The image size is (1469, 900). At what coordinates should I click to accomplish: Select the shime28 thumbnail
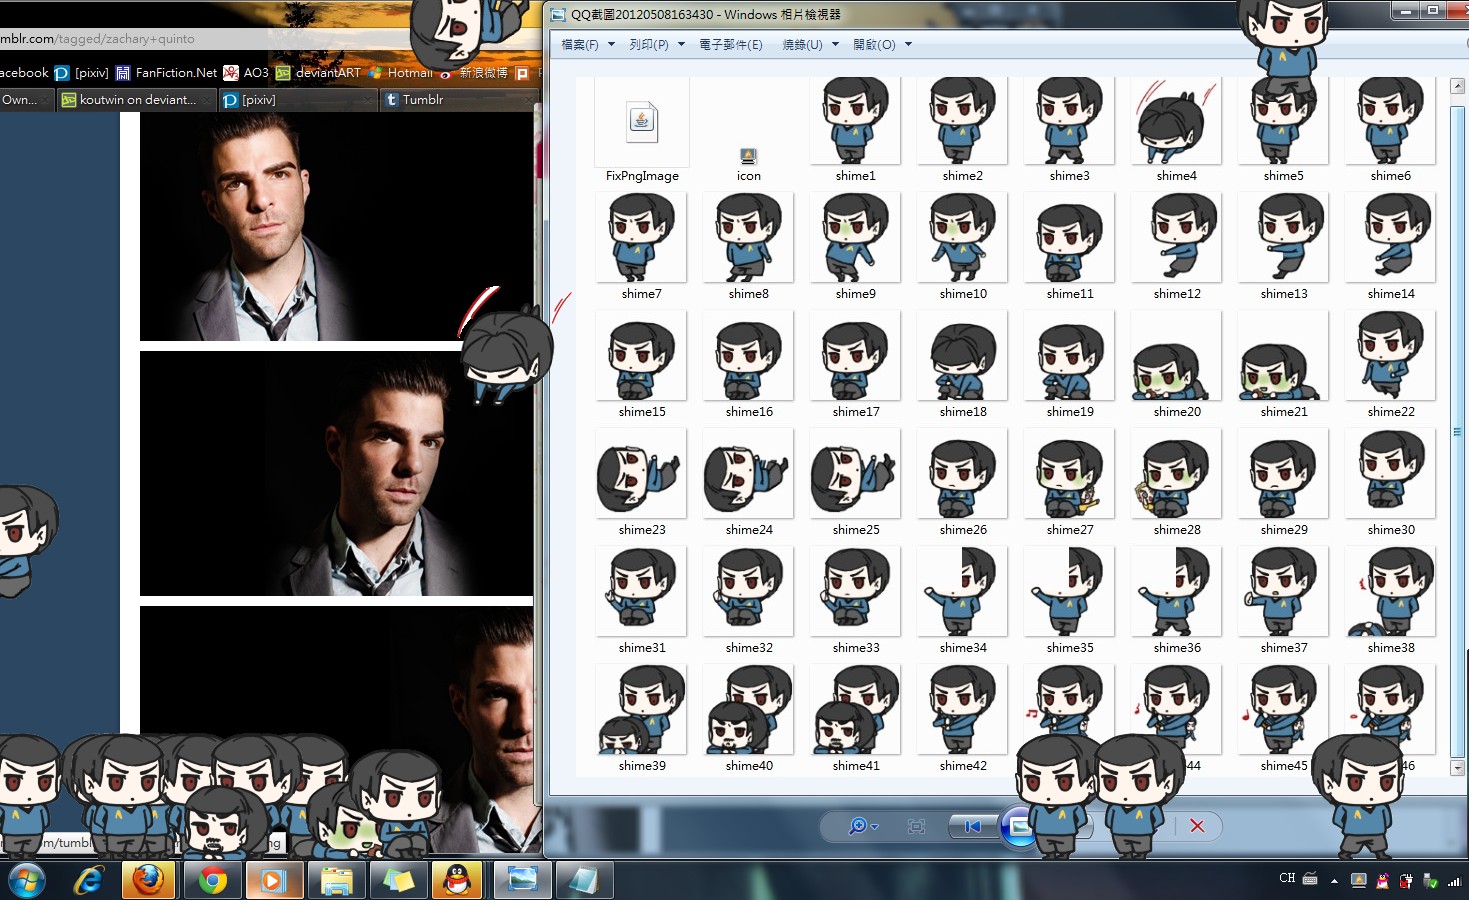[1176, 474]
